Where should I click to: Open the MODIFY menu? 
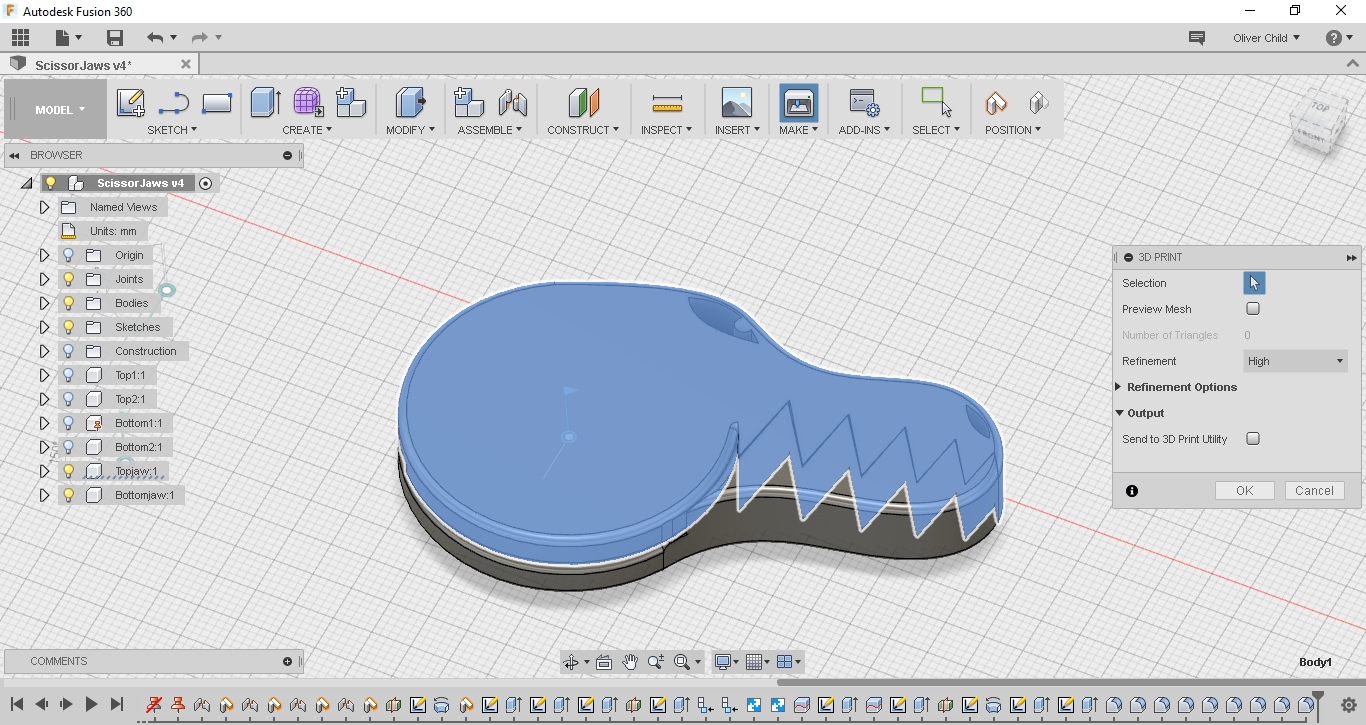pyautogui.click(x=411, y=130)
